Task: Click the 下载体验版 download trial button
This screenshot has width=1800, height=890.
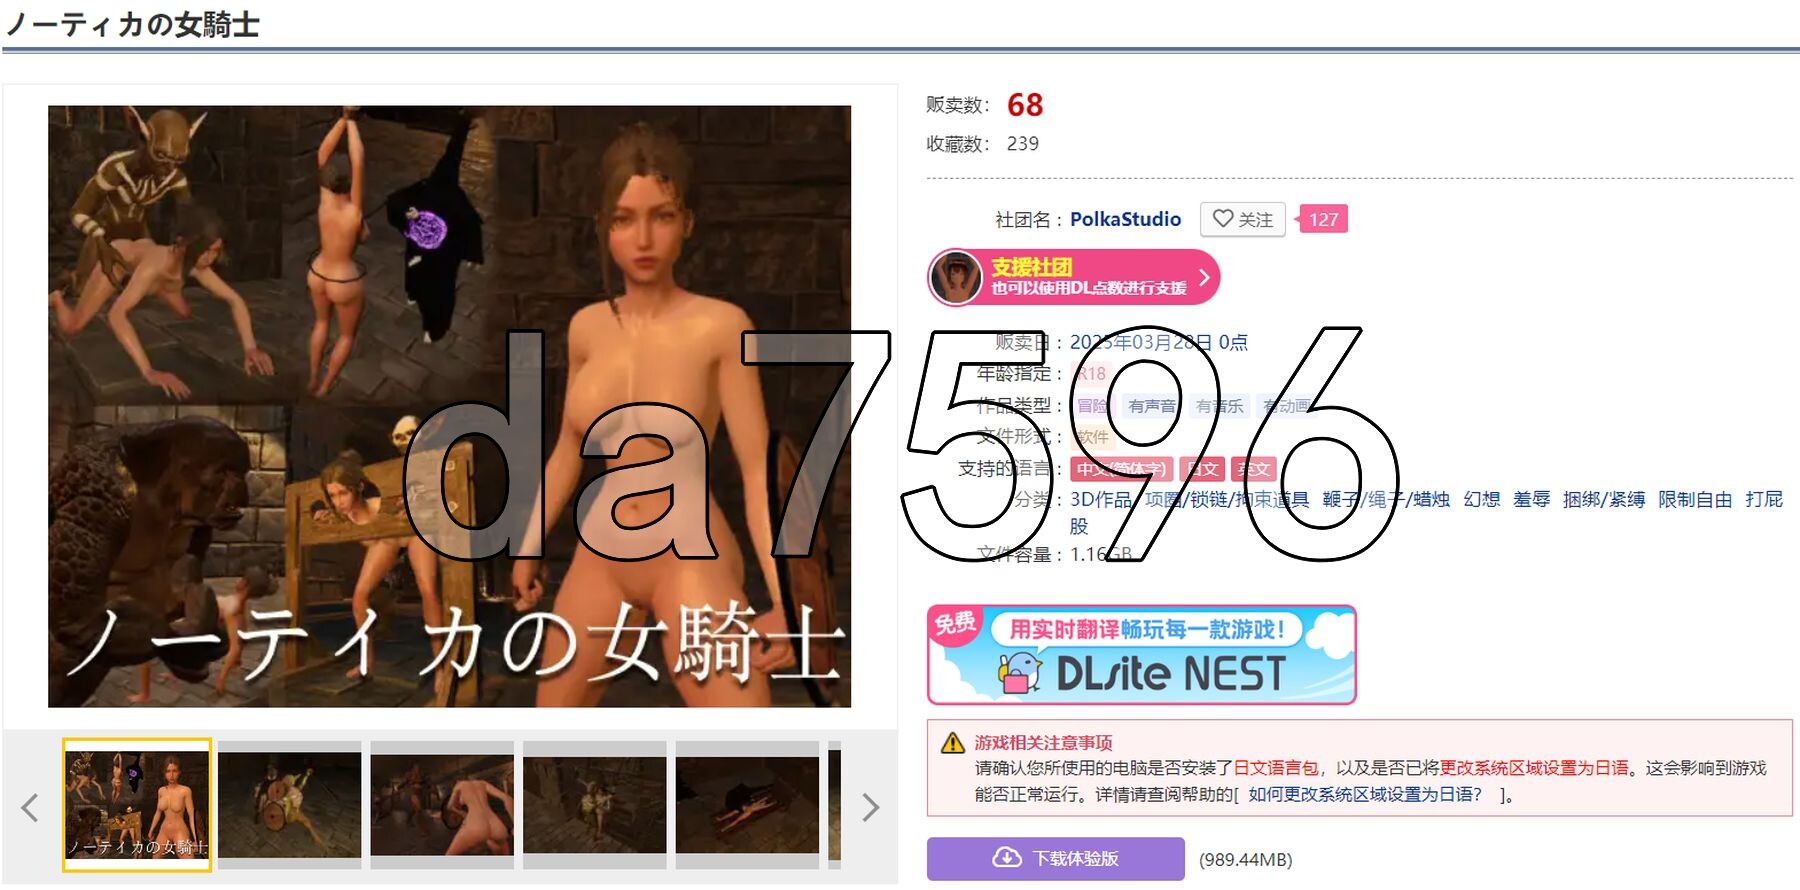Action: coord(1056,858)
